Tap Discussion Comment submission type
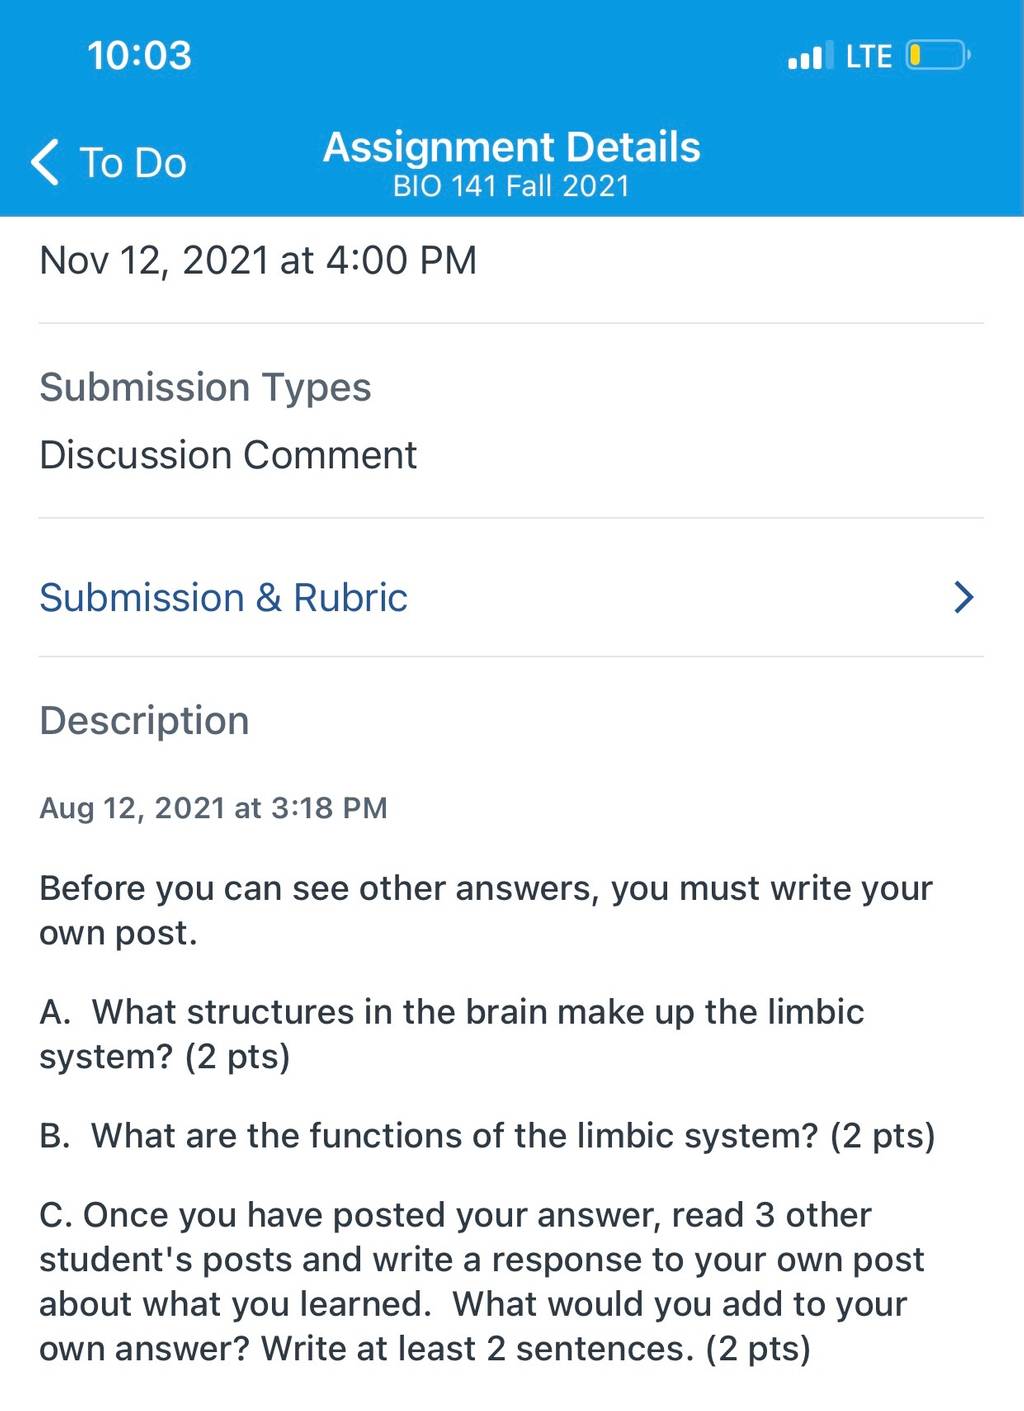The height and width of the screenshot is (1411, 1024). 228,455
